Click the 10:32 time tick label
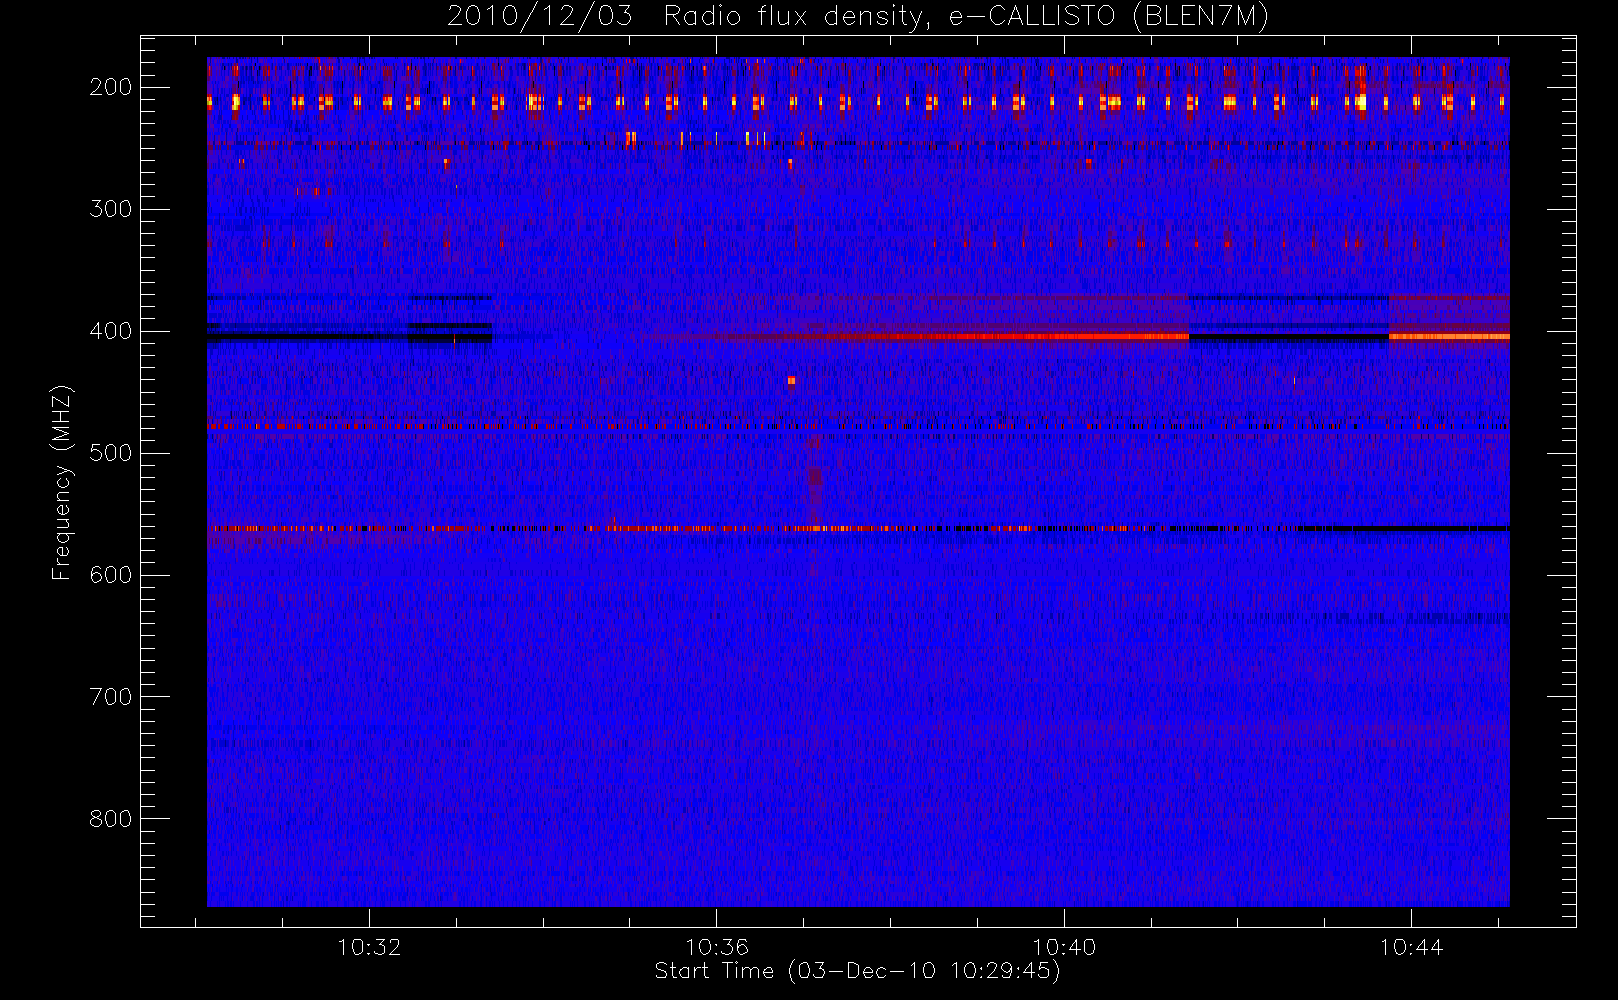The width and height of the screenshot is (1618, 1000). coord(369,947)
